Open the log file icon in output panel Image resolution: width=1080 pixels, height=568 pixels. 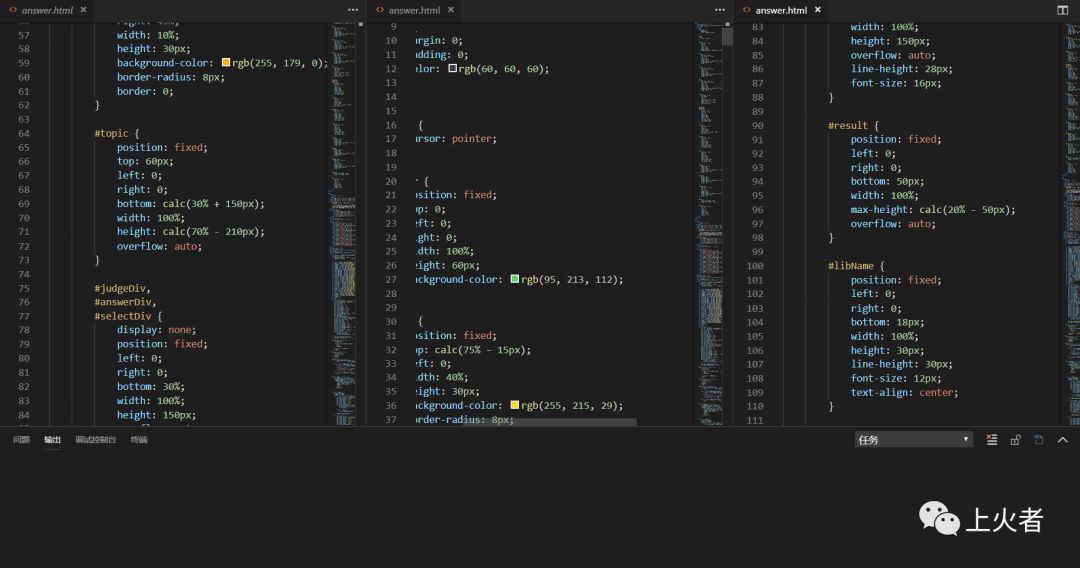click(x=1039, y=440)
